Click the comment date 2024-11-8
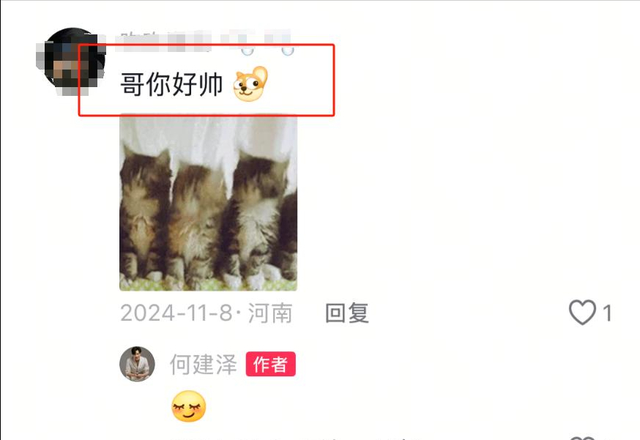The image size is (640, 440). click(x=176, y=313)
